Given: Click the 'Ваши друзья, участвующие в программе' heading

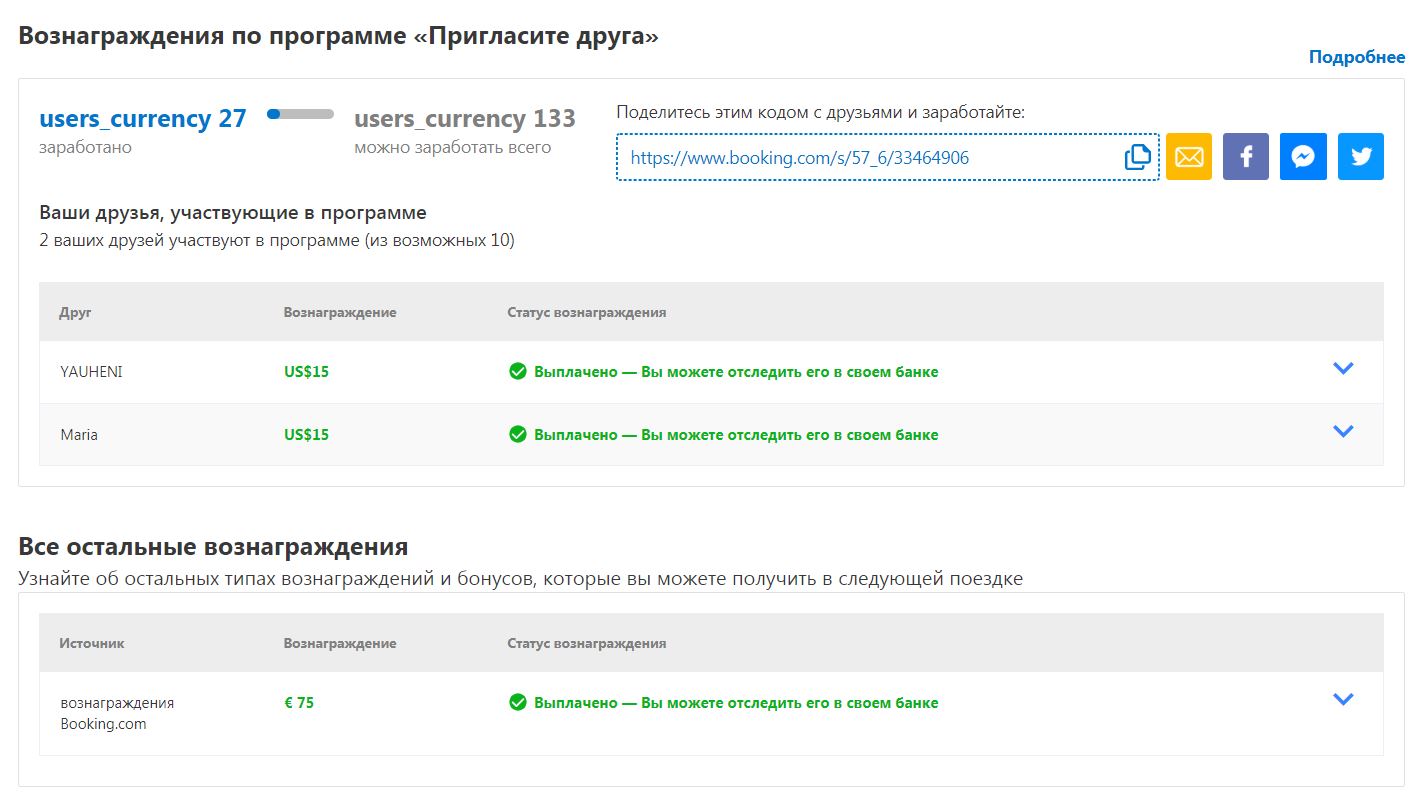Looking at the screenshot, I should click(x=233, y=213).
